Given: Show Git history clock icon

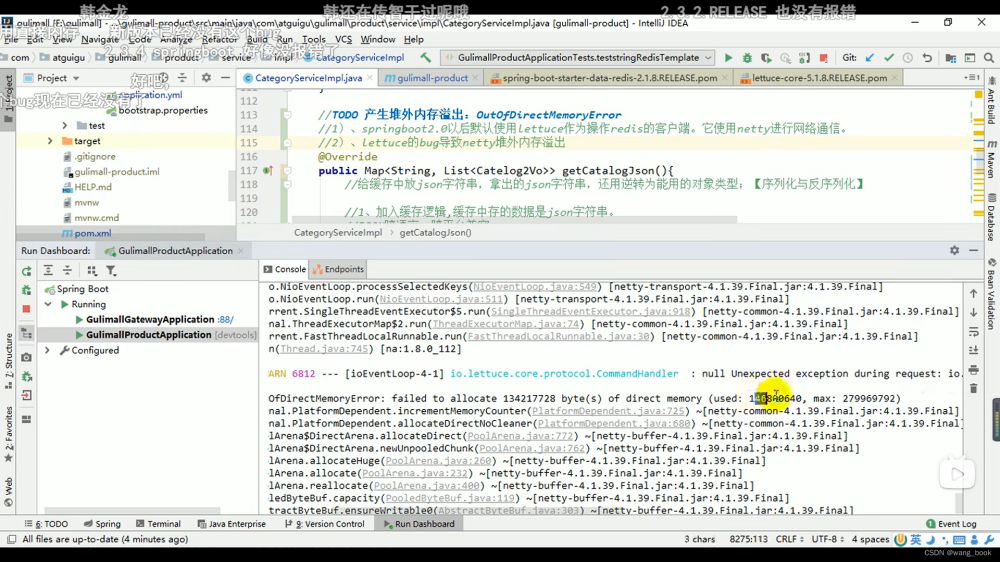Looking at the screenshot, I should [x=908, y=57].
